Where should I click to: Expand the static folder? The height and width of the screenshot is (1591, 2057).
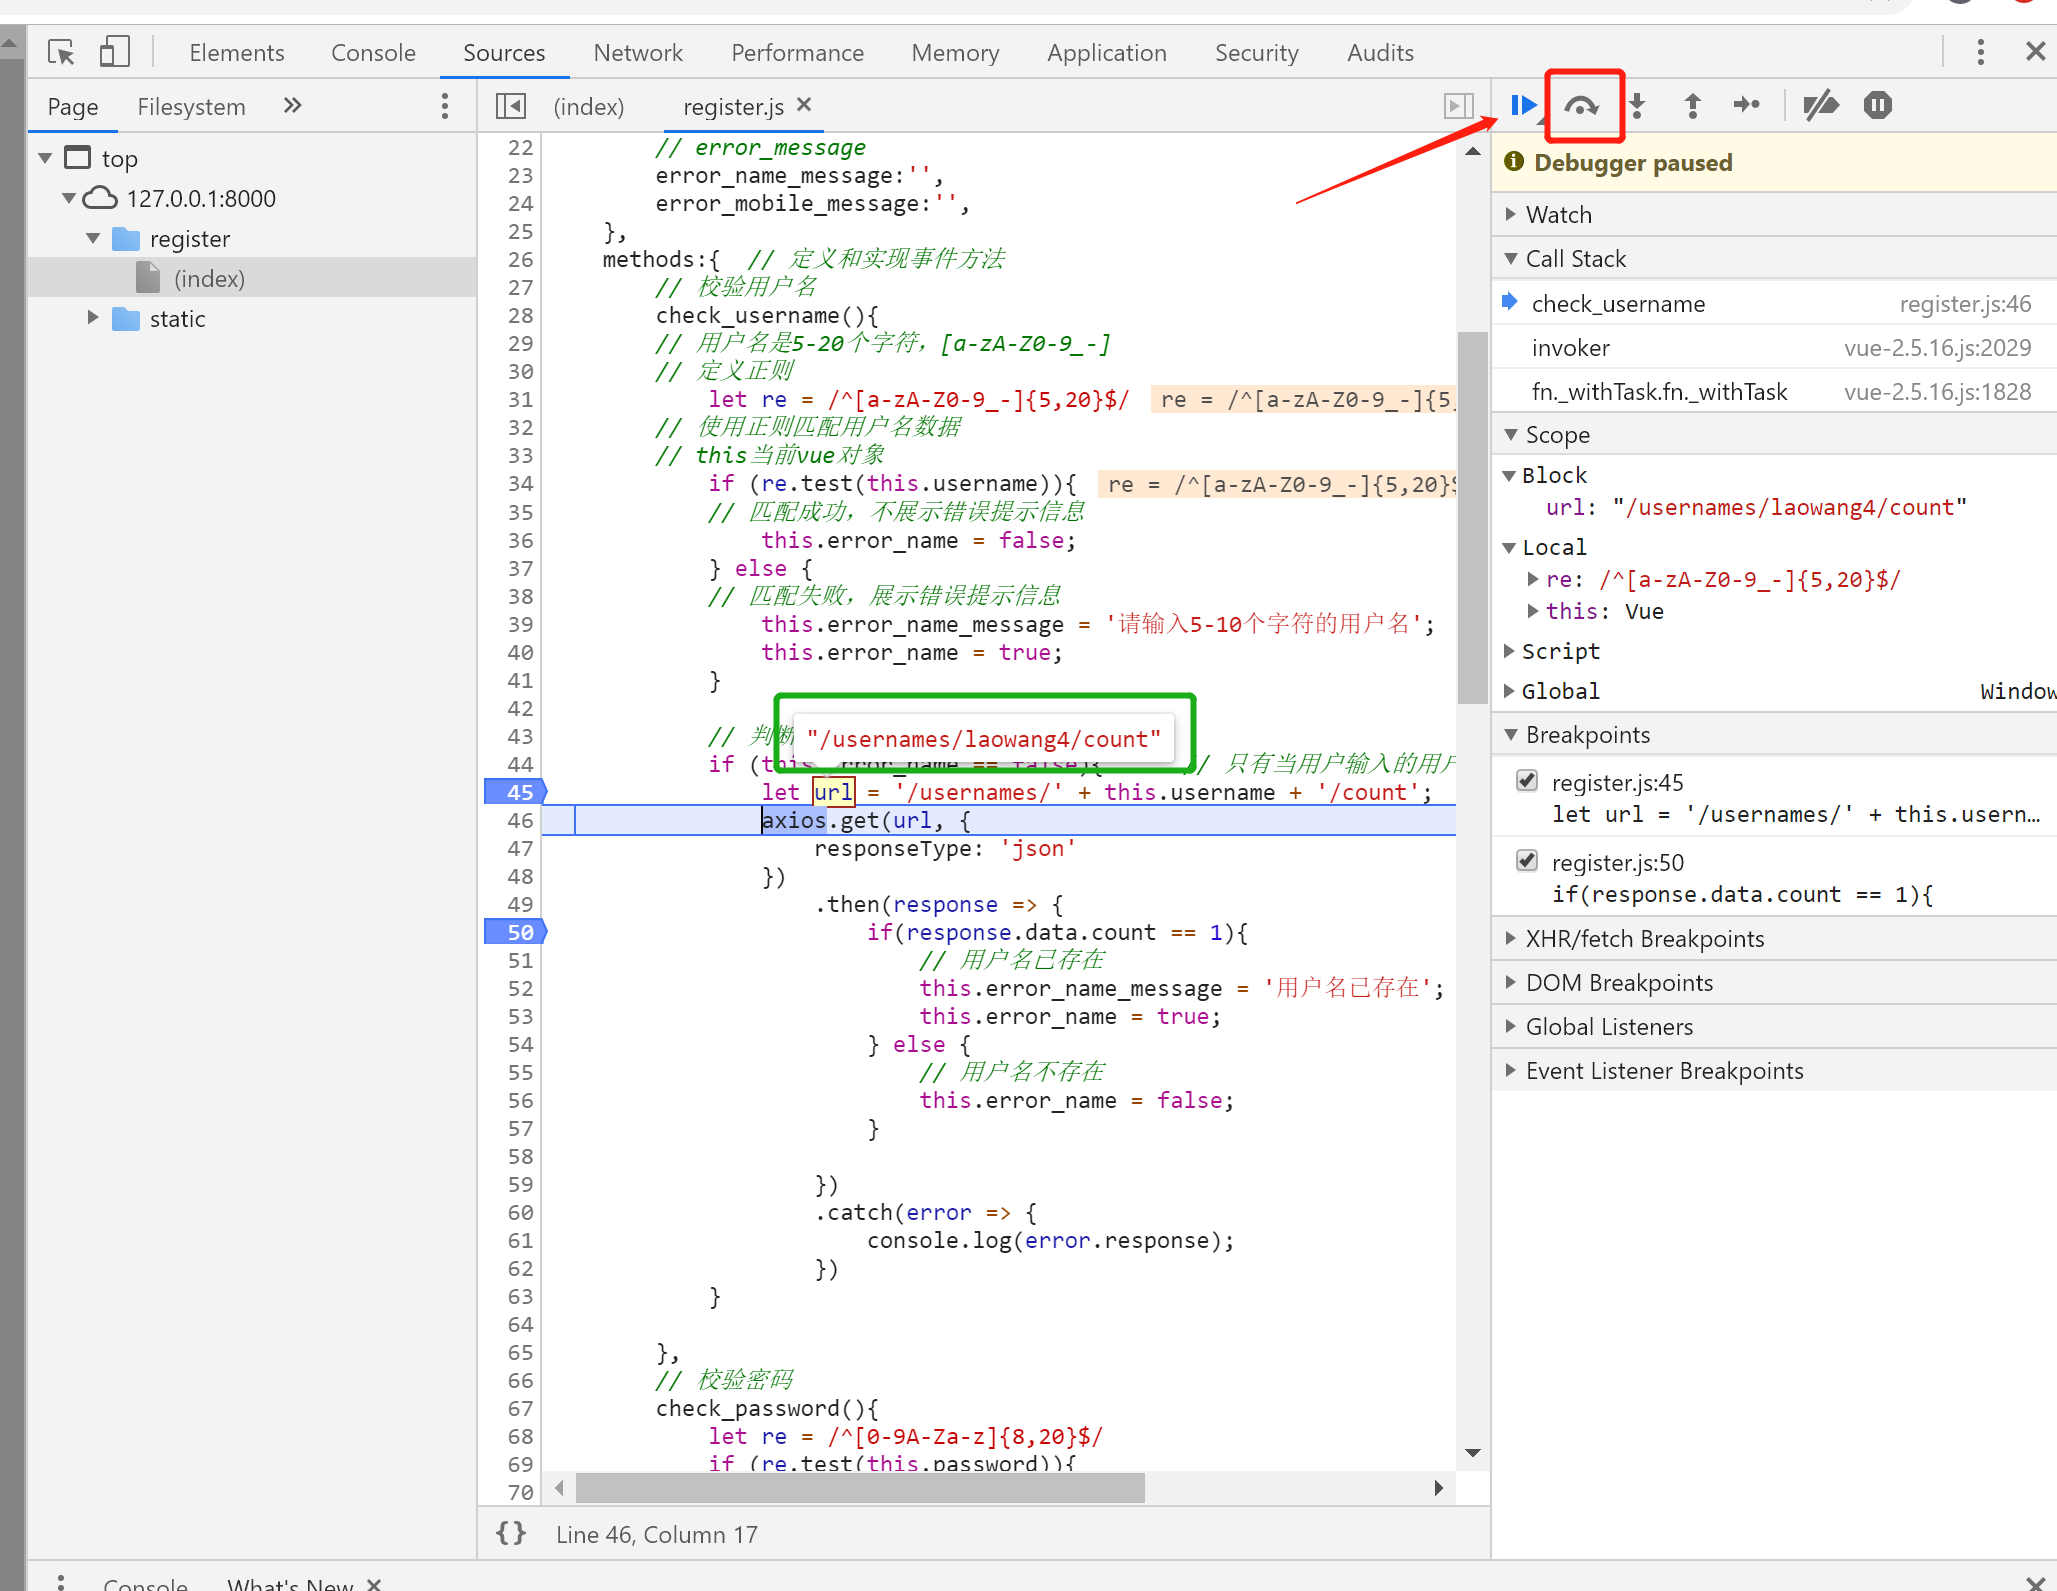click(93, 318)
